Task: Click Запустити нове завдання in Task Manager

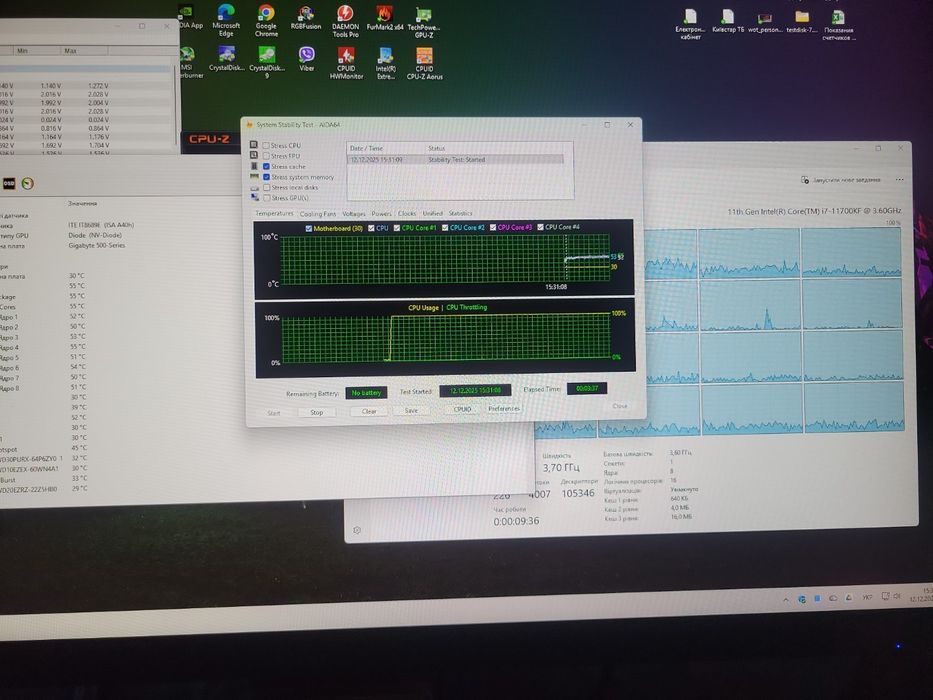Action: pyautogui.click(x=849, y=180)
